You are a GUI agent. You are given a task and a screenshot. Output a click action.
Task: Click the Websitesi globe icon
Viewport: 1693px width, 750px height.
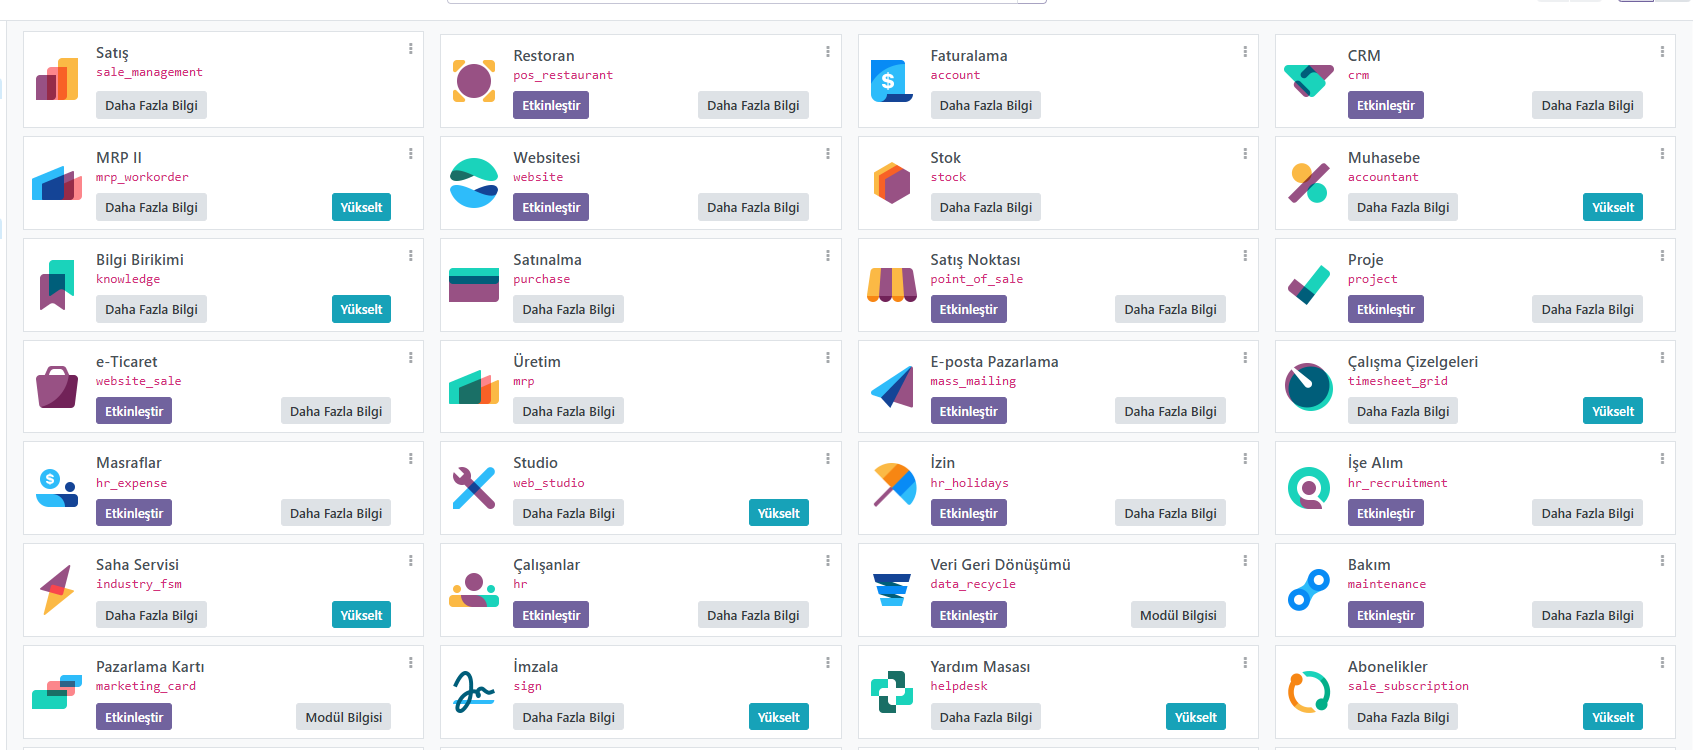click(x=474, y=182)
